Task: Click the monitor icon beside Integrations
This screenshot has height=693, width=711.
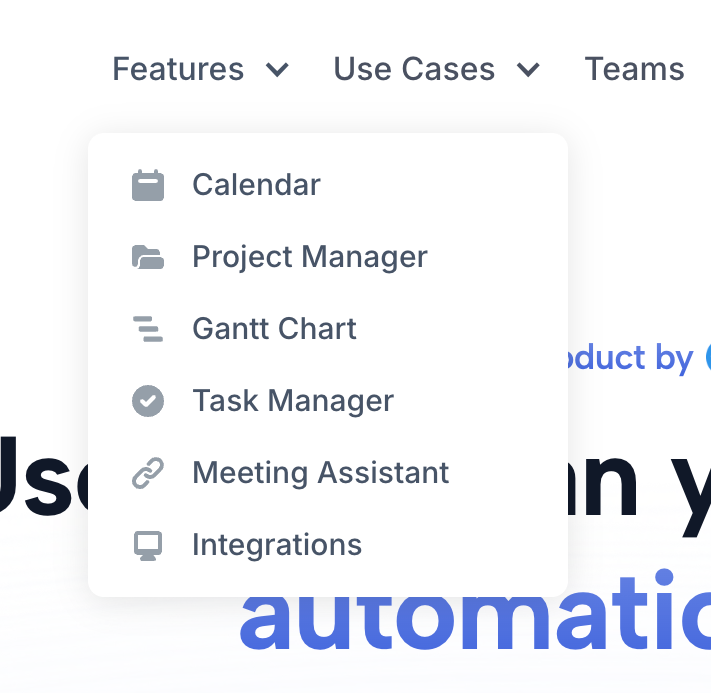Action: pos(148,545)
